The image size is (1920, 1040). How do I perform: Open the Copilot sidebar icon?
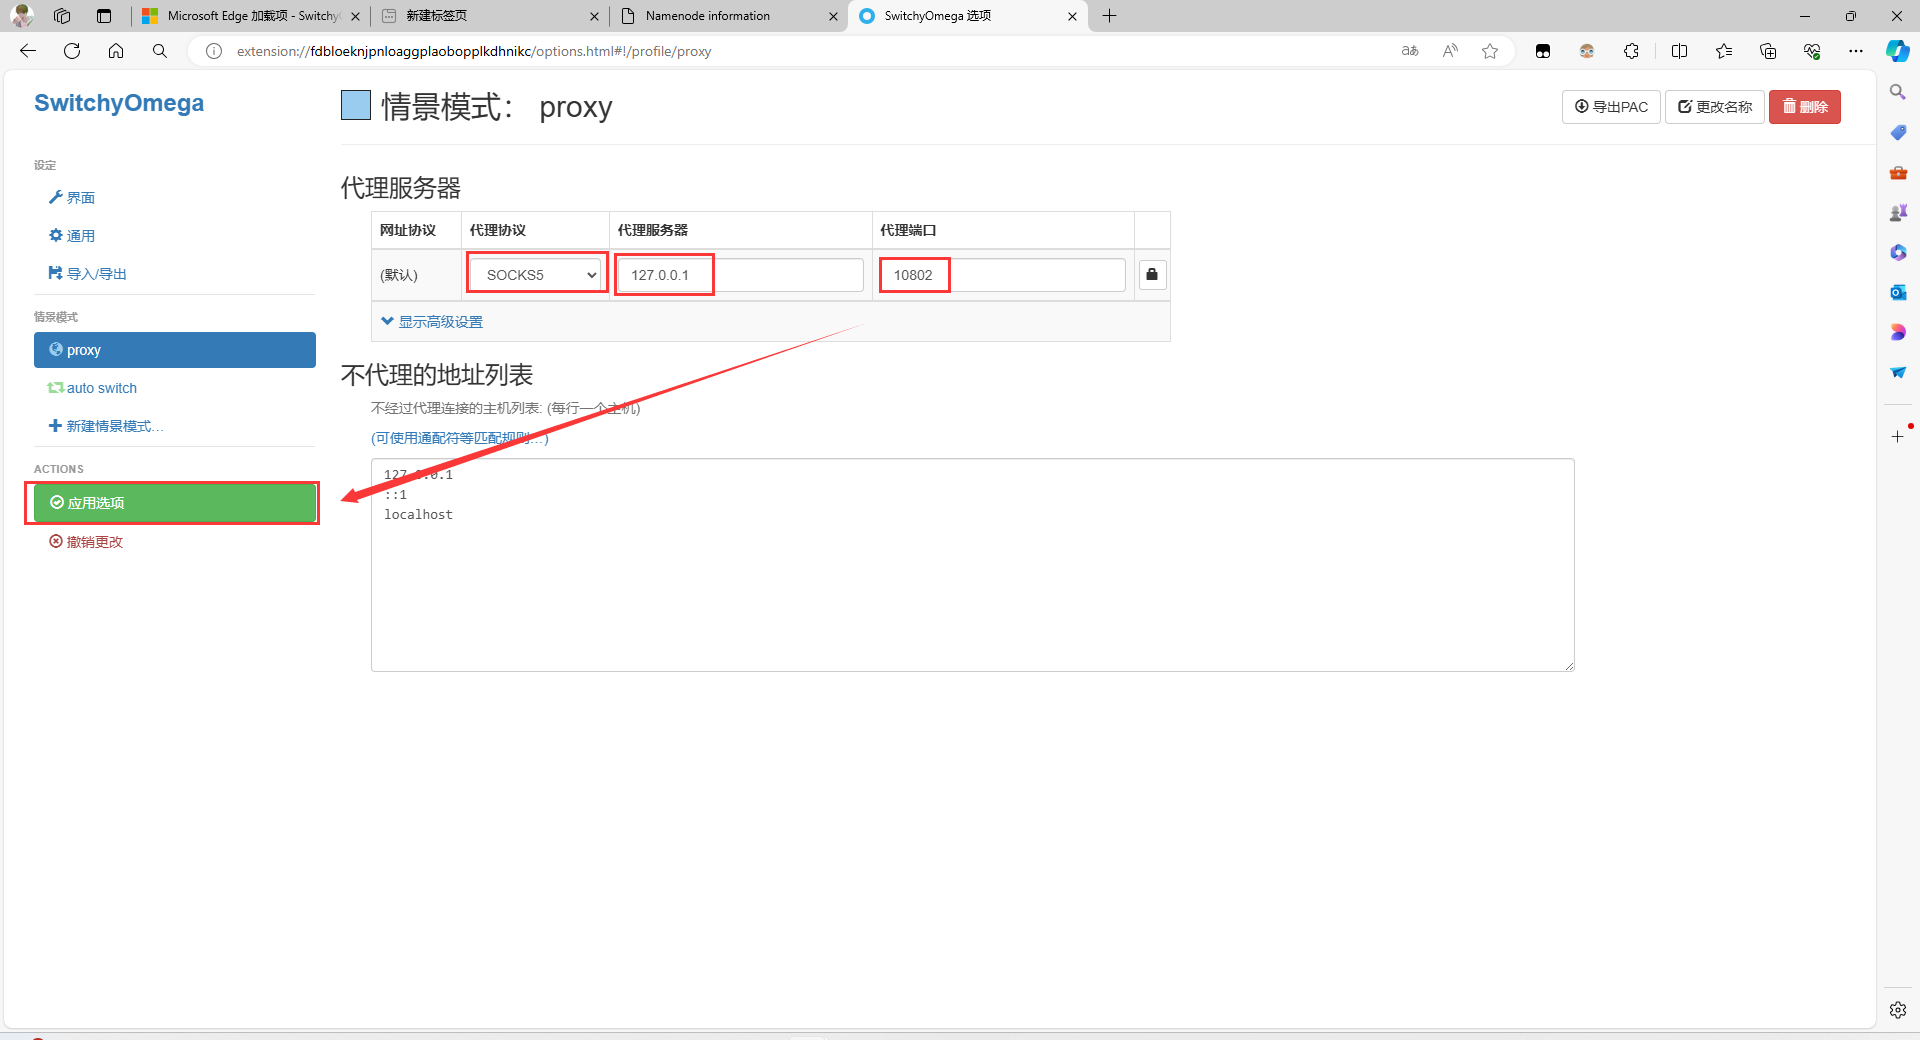click(1897, 51)
